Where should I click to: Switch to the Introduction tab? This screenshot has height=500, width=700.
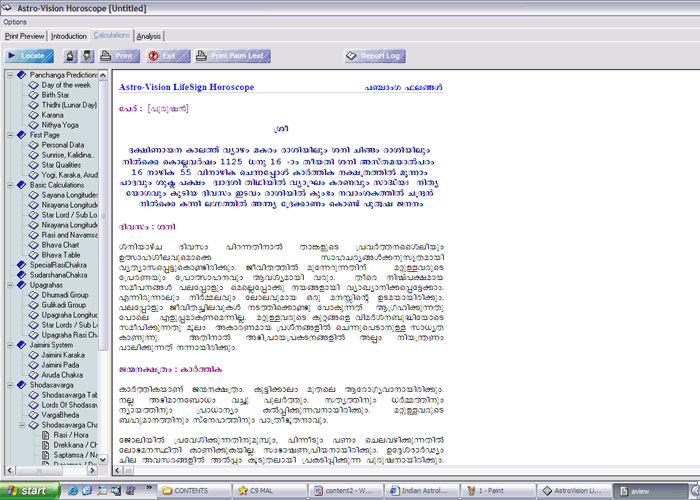click(68, 36)
